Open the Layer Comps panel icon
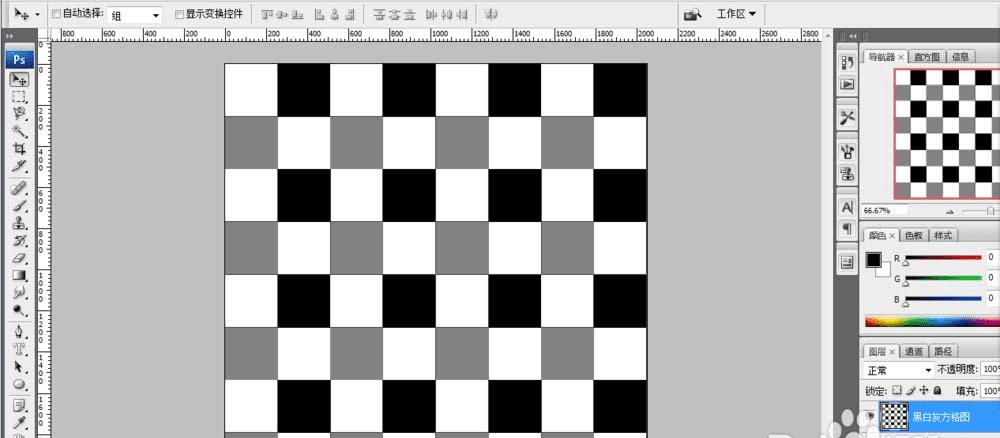This screenshot has width=1000, height=438. 848,262
